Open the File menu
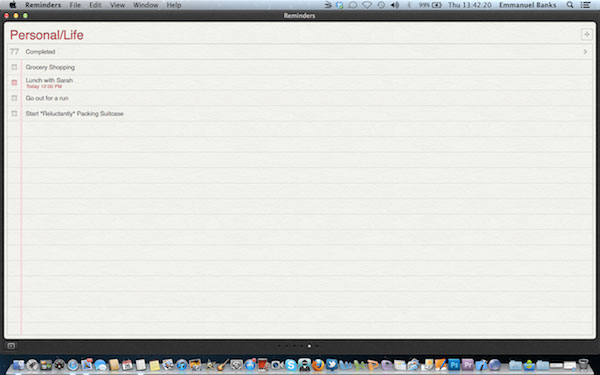Image resolution: width=600 pixels, height=375 pixels. [x=75, y=5]
